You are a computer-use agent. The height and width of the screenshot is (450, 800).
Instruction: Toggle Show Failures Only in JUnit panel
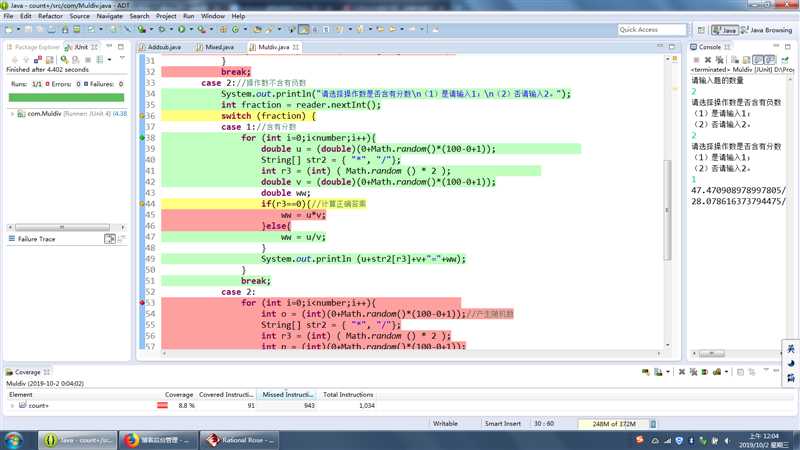point(38,60)
